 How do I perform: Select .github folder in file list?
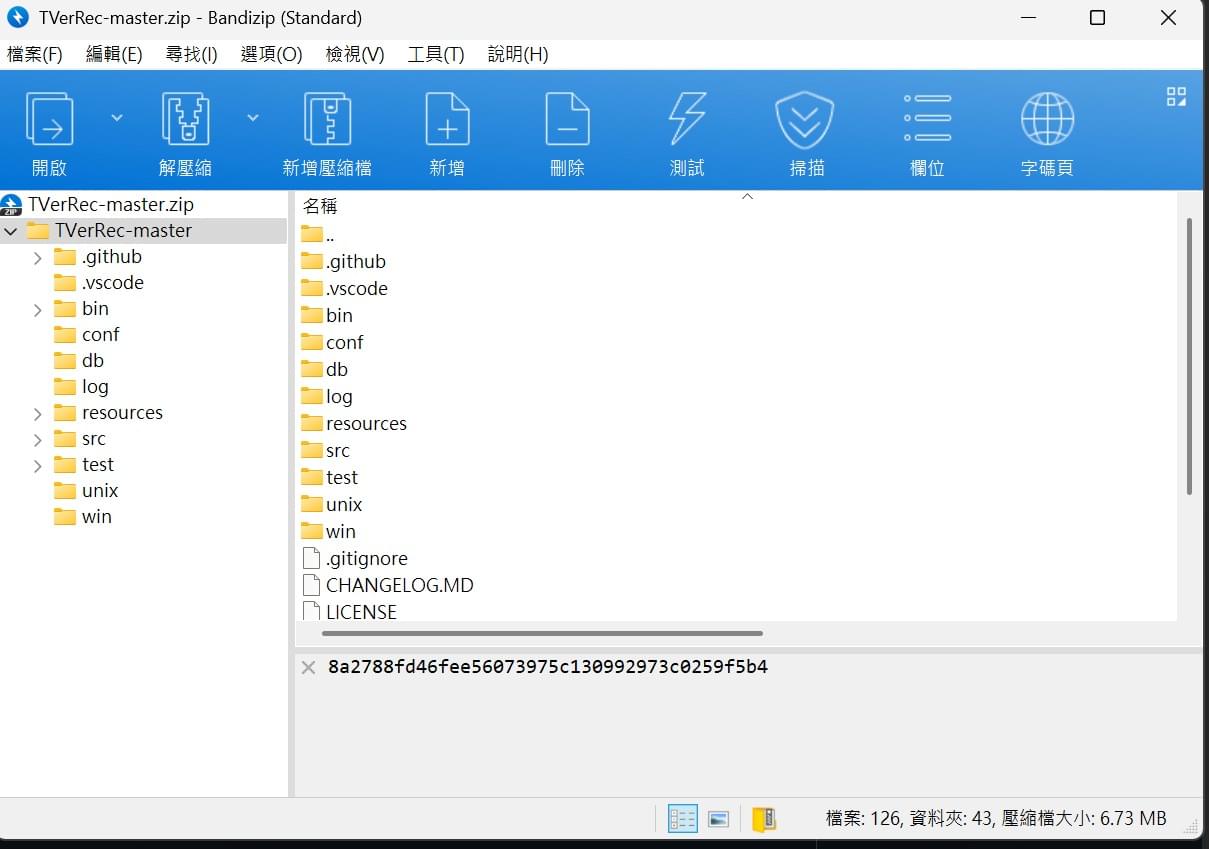click(343, 262)
